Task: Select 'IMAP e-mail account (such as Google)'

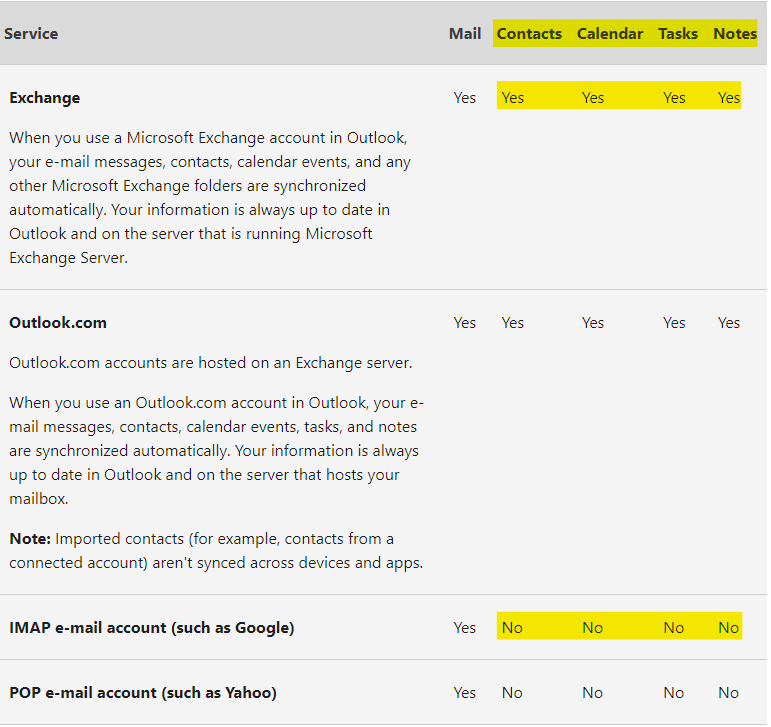Action: [151, 628]
